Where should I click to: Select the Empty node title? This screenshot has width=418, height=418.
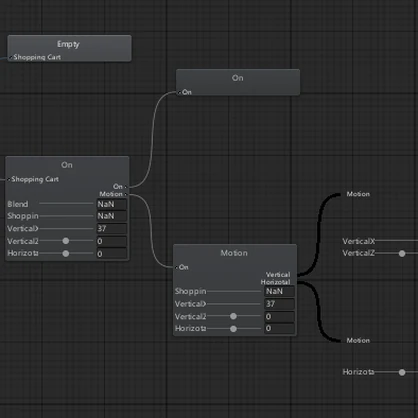tap(68, 44)
